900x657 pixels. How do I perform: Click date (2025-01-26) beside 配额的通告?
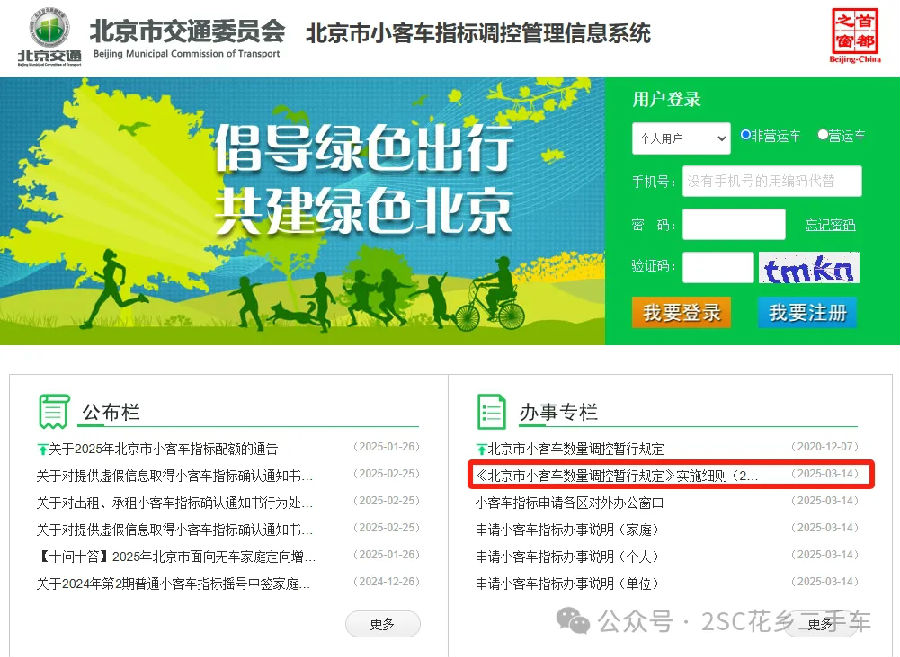(386, 446)
